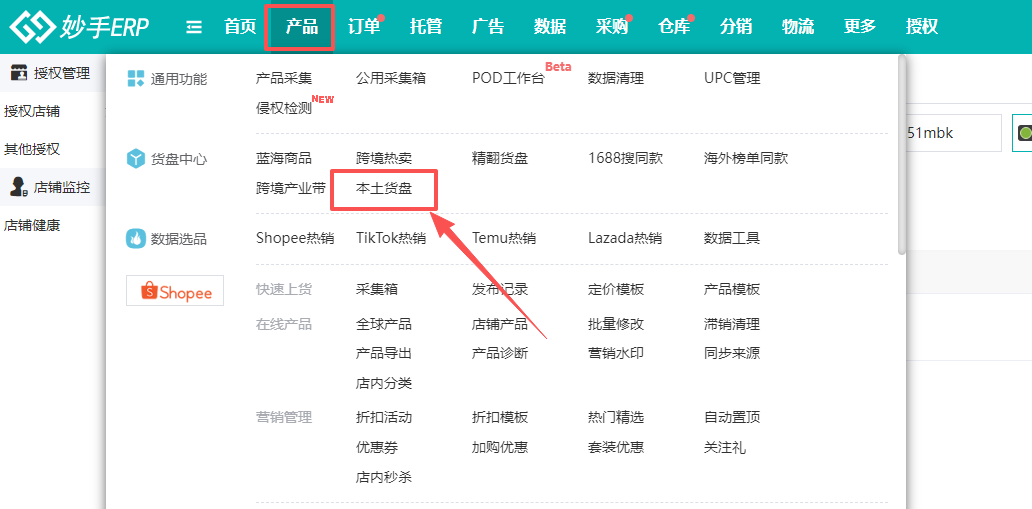The width and height of the screenshot is (1032, 509).
Task: Click the 授权管理 store icon
Action: [x=19, y=72]
